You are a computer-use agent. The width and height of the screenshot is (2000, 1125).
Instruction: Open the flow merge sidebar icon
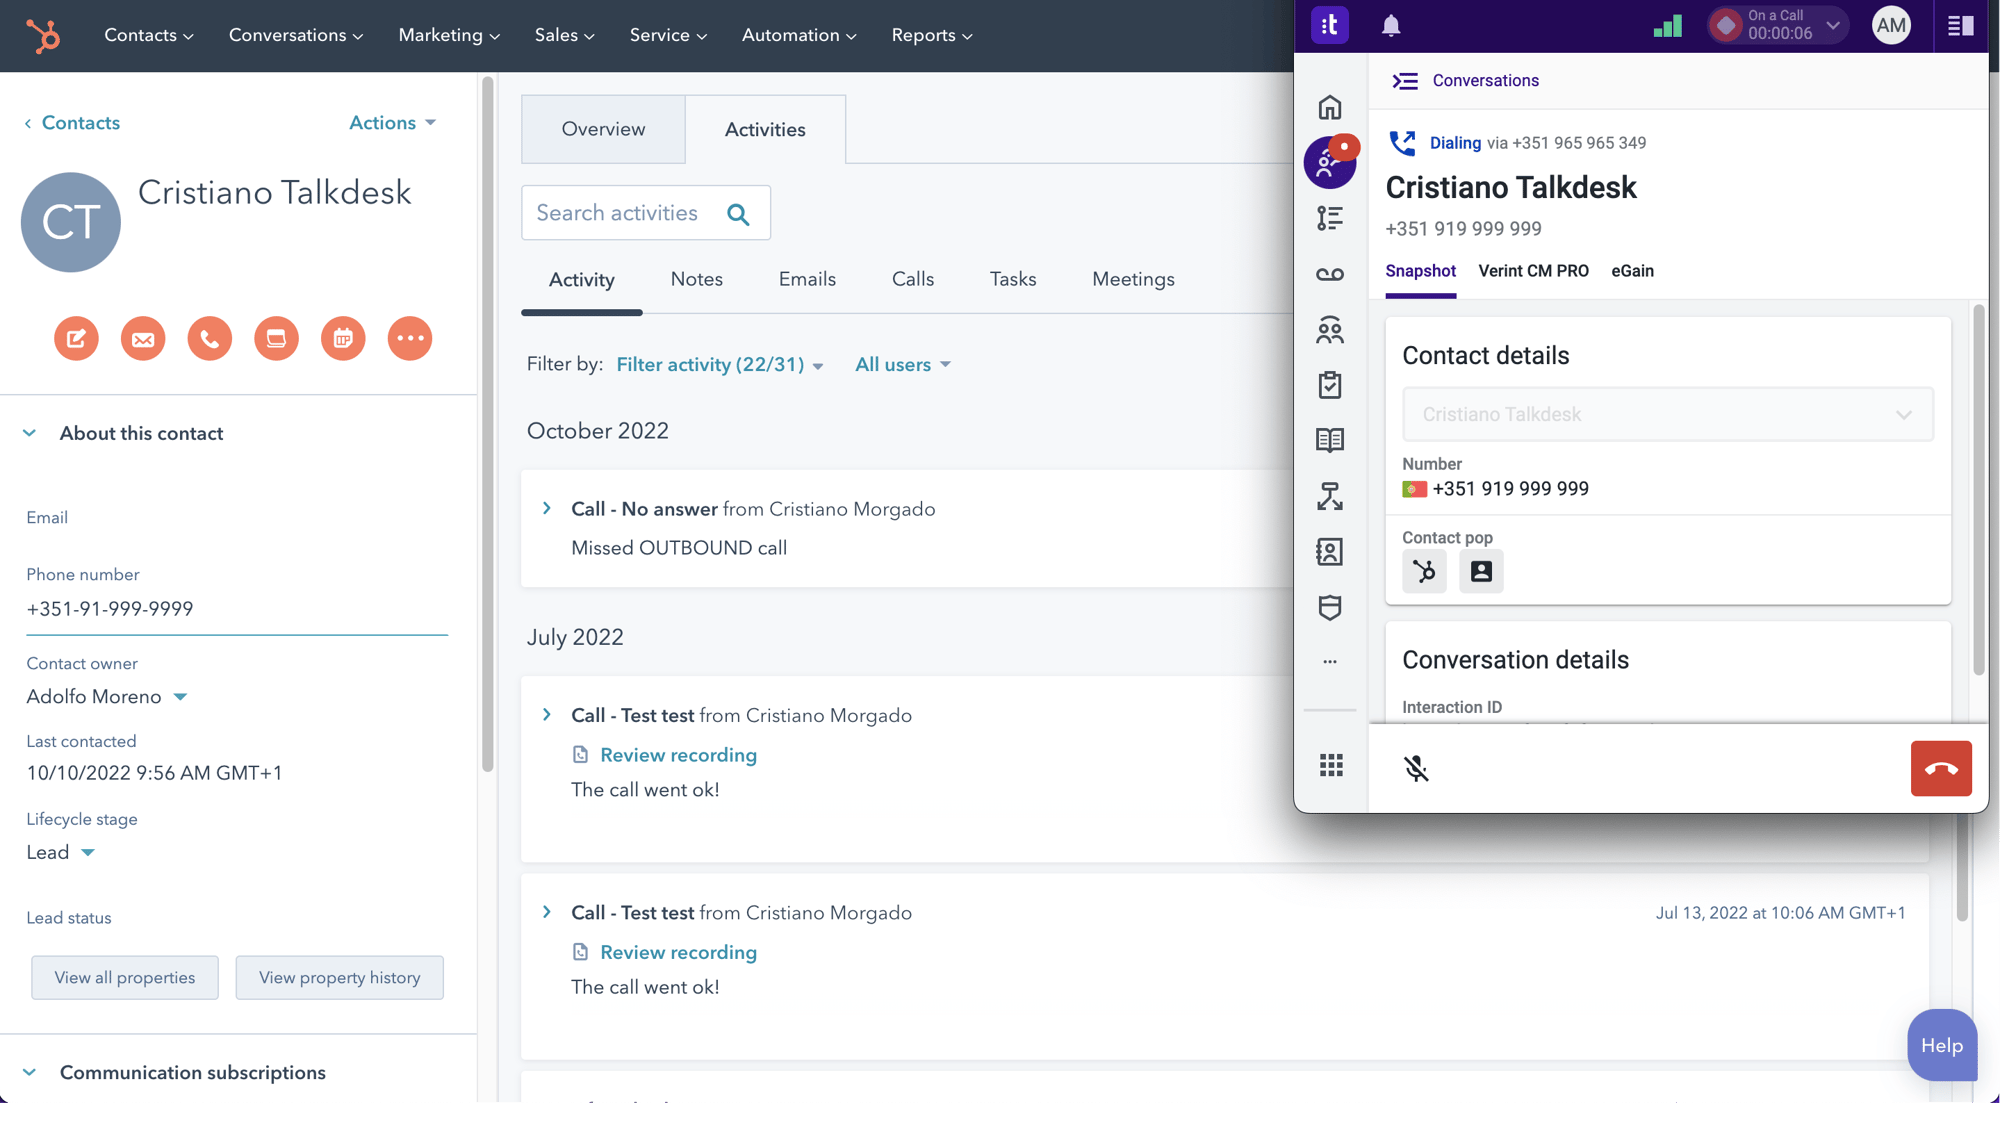[1330, 496]
